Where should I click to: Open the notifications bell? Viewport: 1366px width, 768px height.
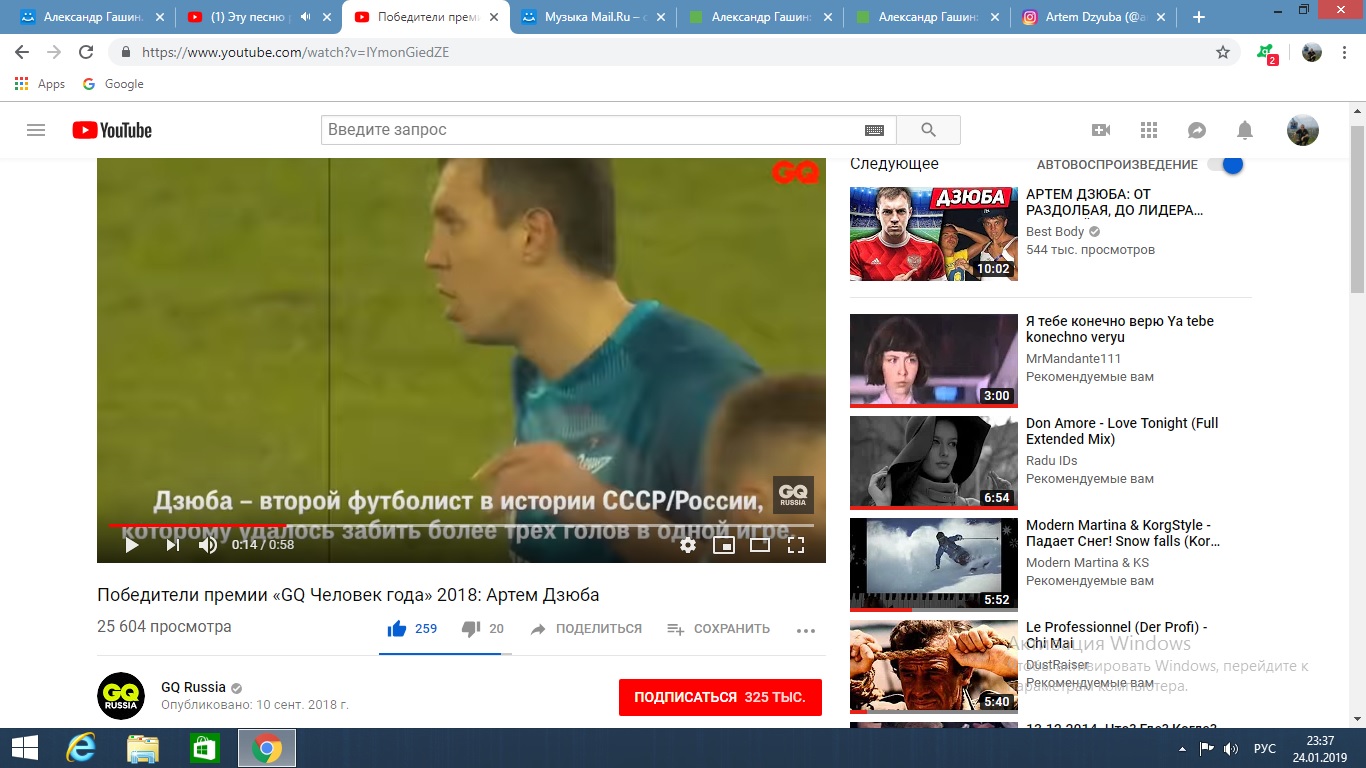point(1245,130)
